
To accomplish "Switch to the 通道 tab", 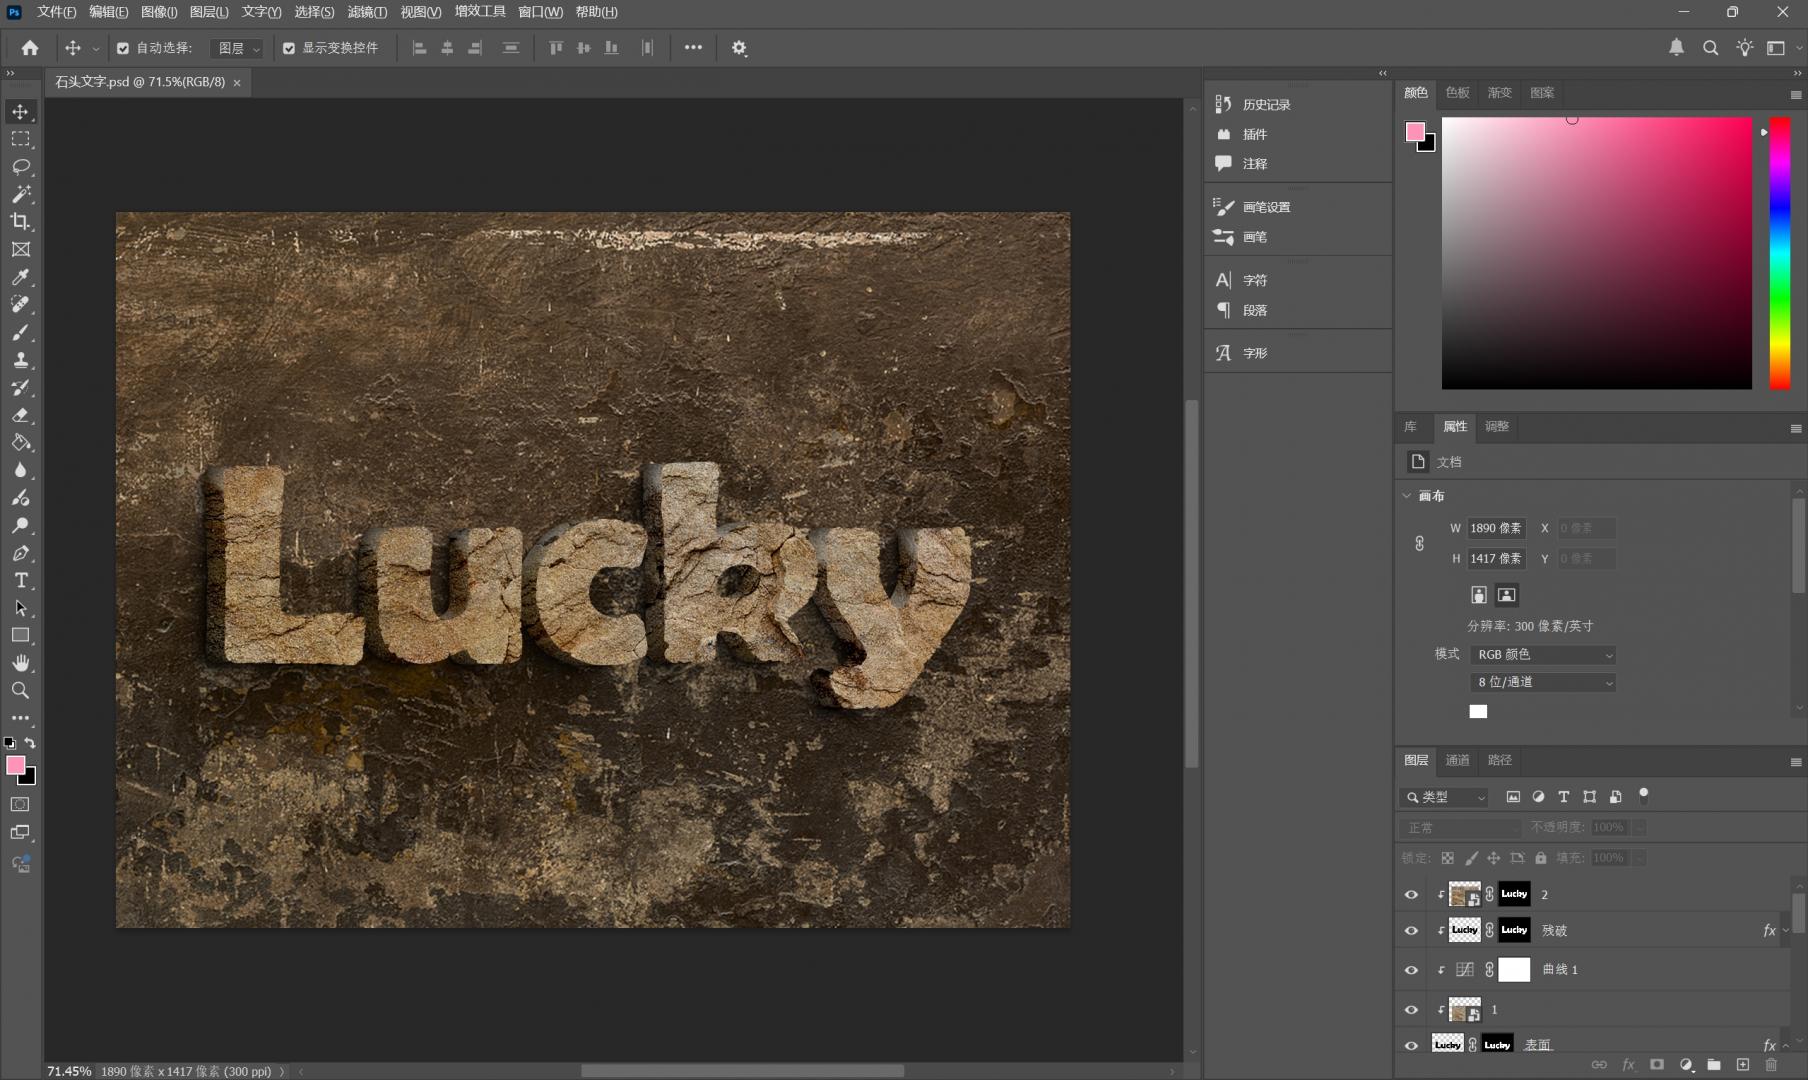I will [1457, 761].
